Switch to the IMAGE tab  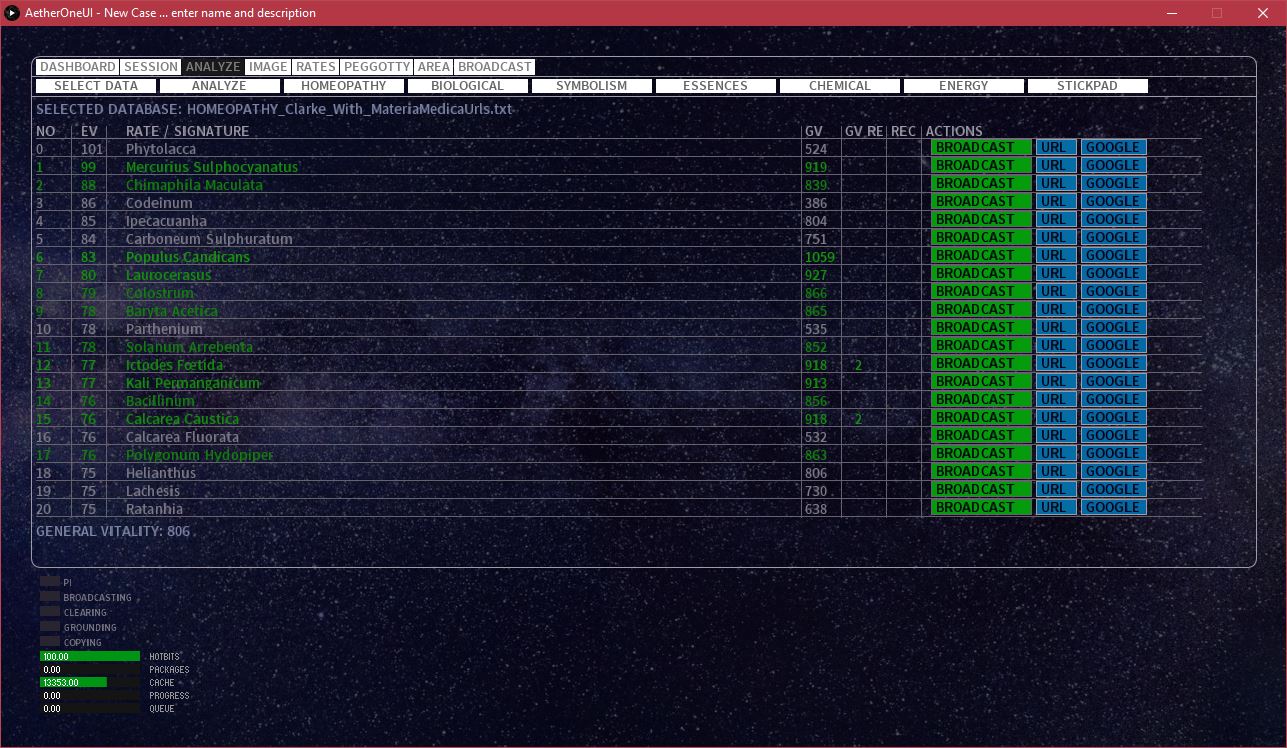coord(268,66)
